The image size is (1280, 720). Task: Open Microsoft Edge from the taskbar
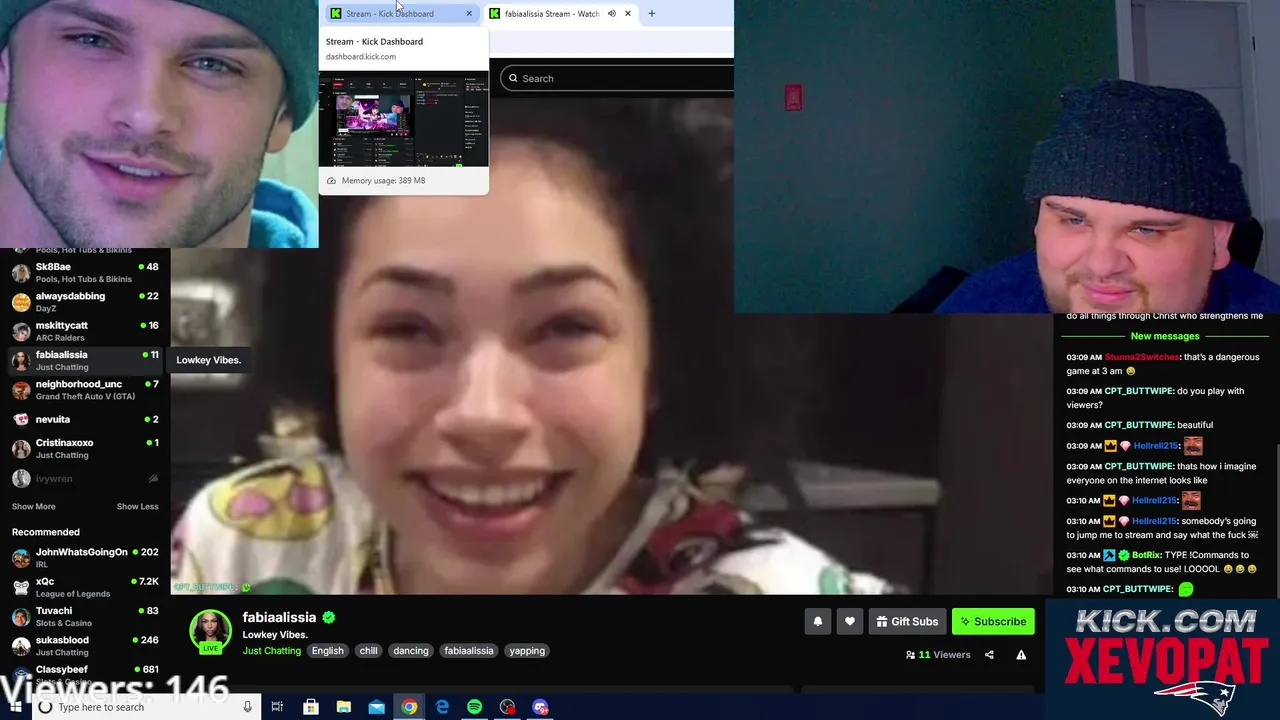coord(442,707)
